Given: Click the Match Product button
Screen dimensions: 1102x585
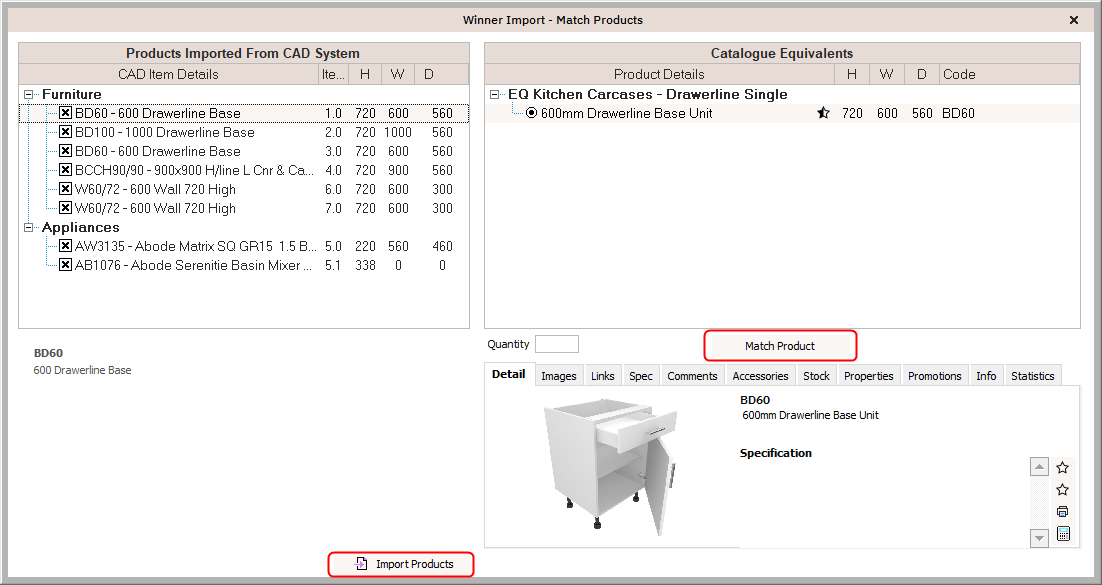Looking at the screenshot, I should coord(780,346).
